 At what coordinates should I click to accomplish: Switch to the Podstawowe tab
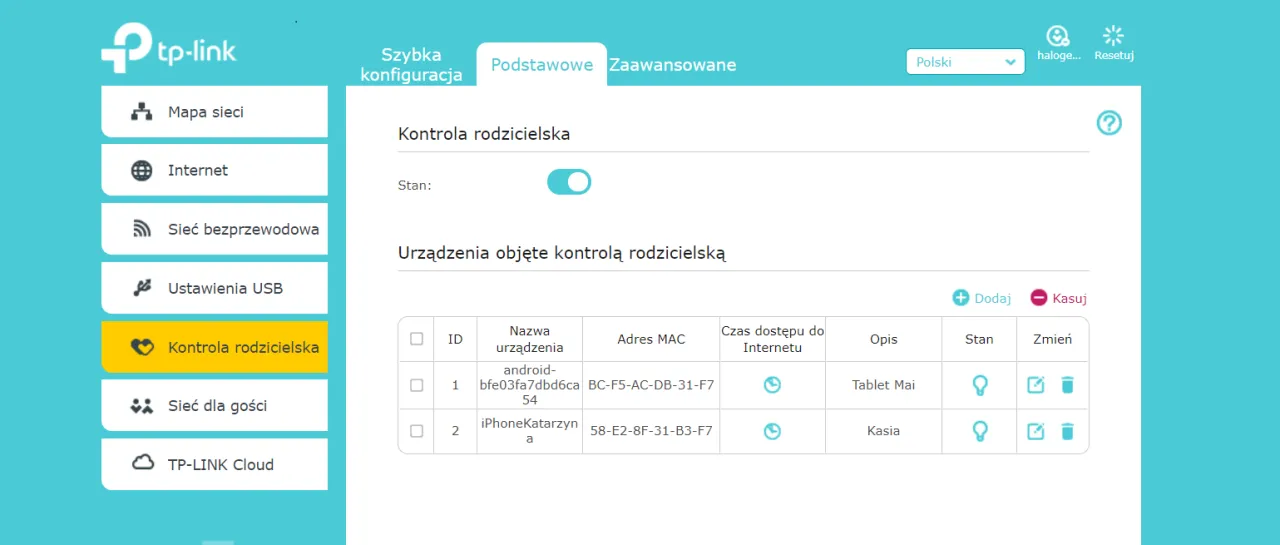pyautogui.click(x=542, y=65)
